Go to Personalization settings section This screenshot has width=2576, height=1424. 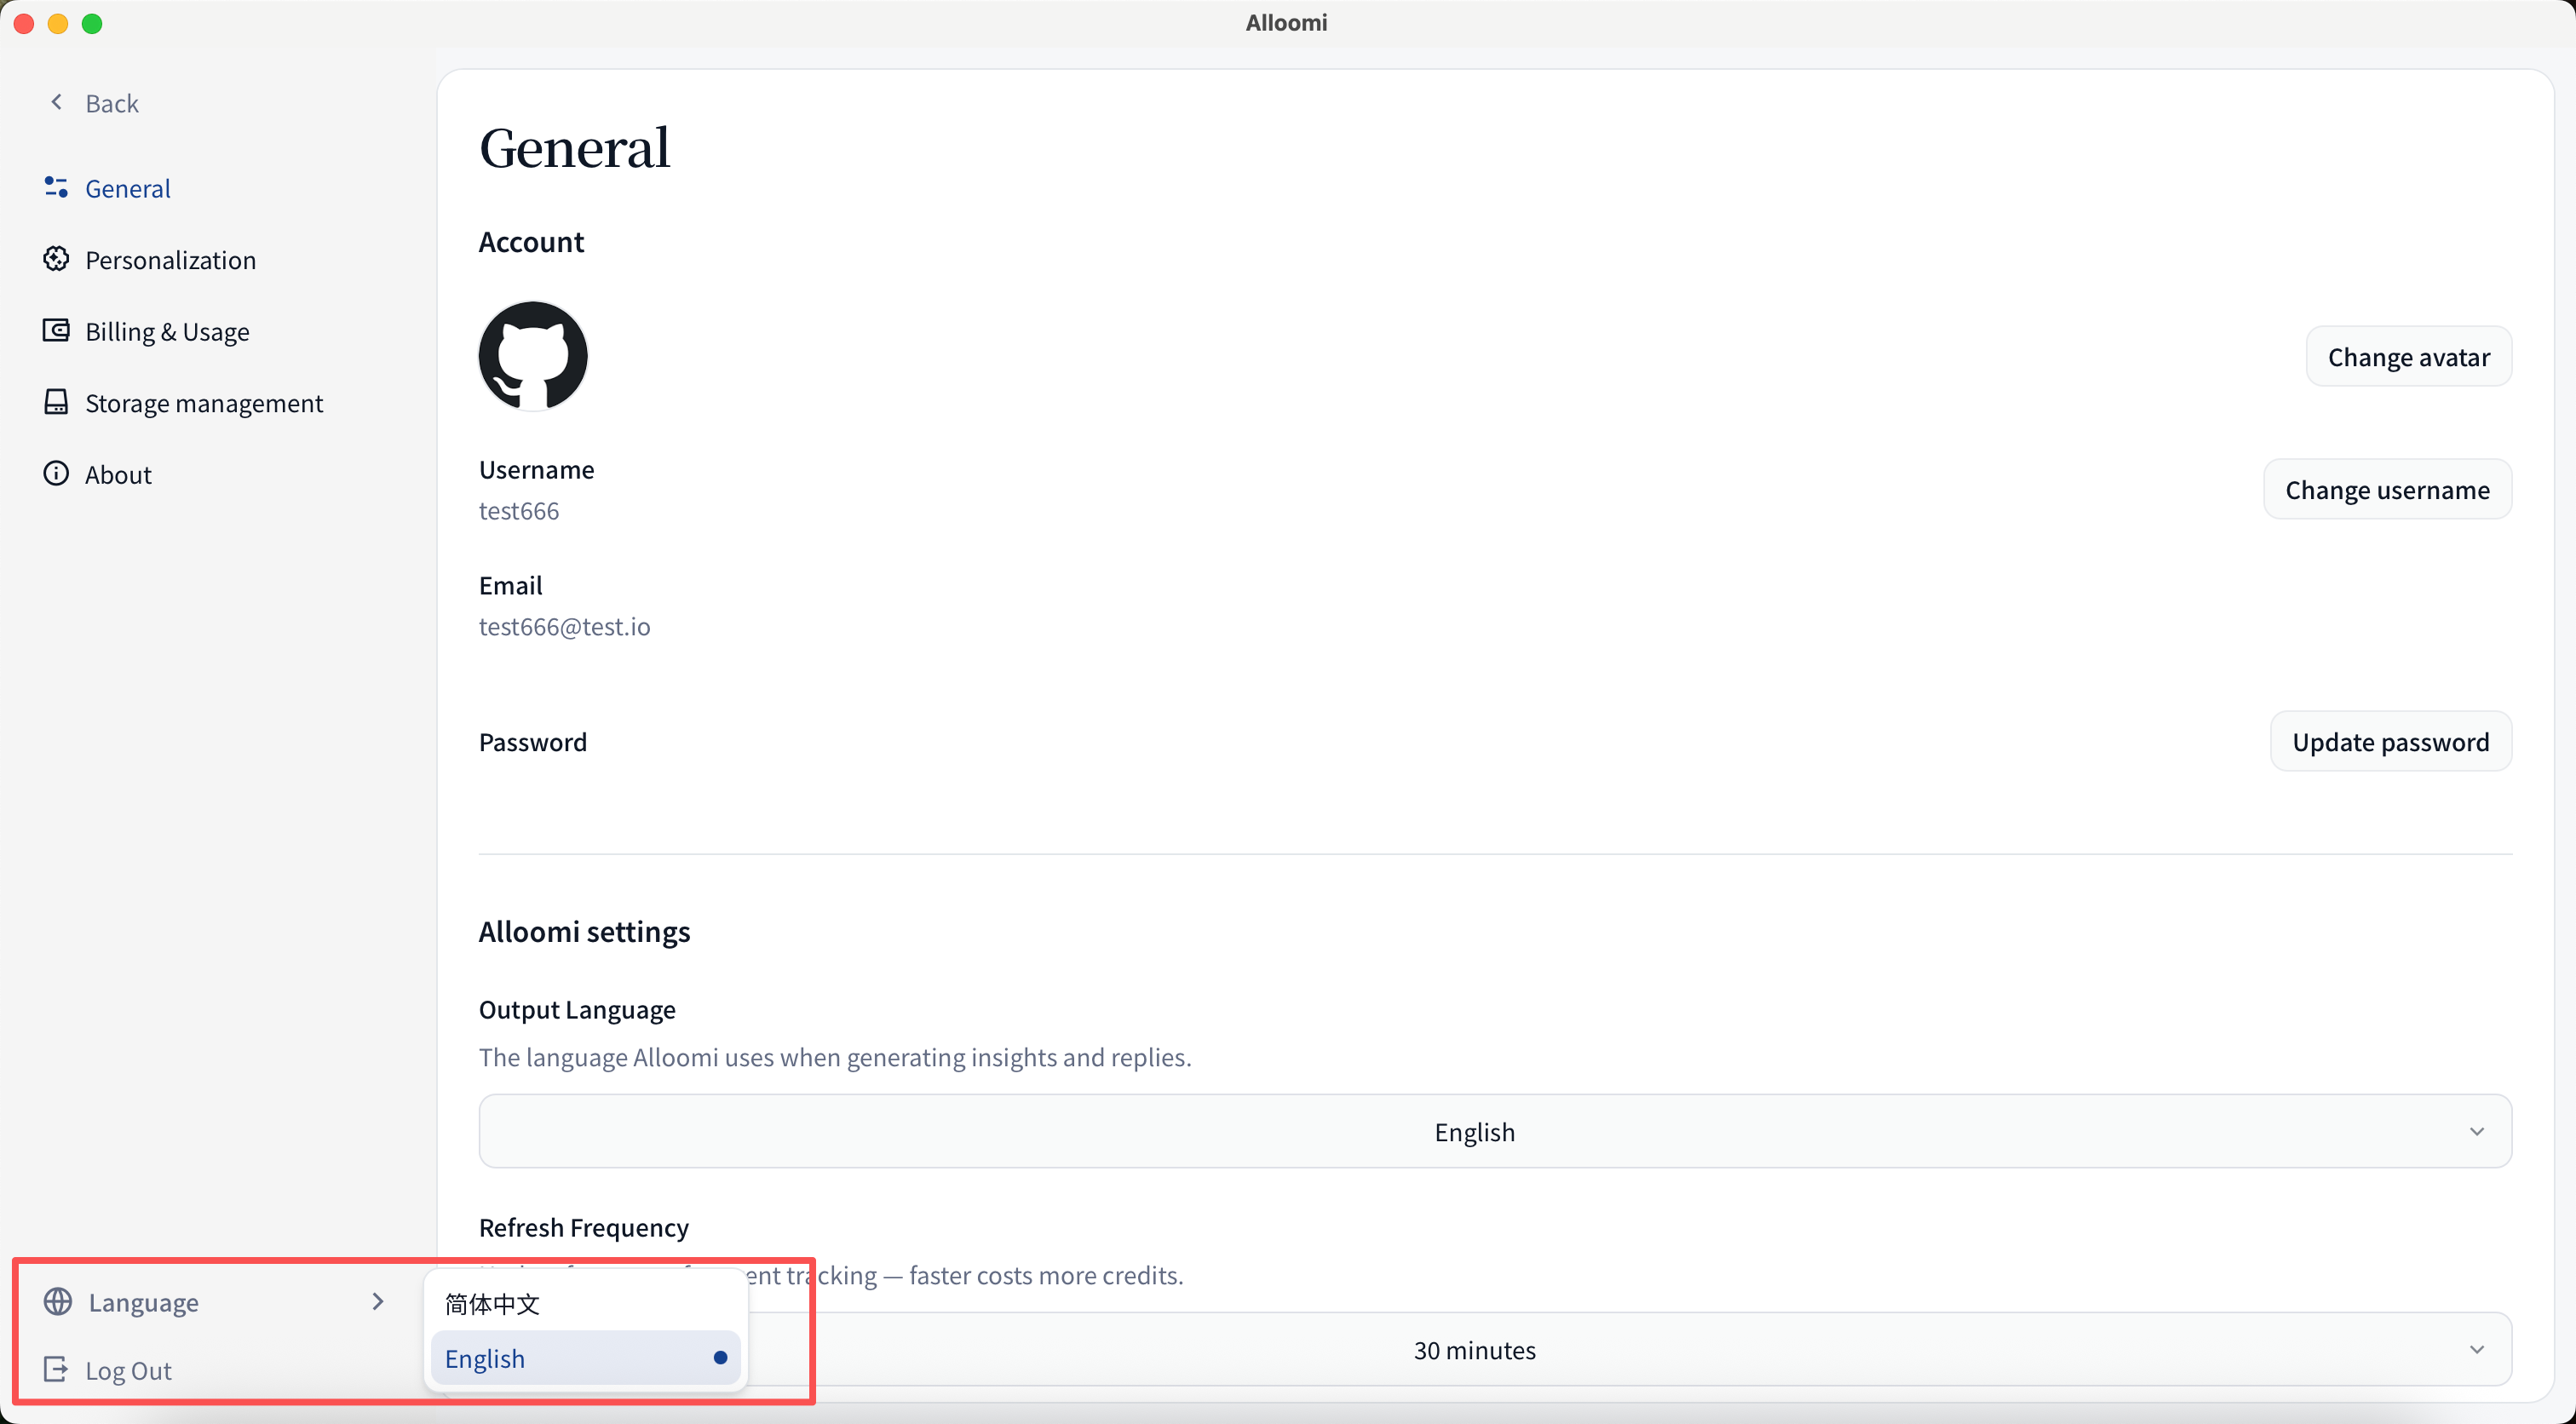click(170, 260)
